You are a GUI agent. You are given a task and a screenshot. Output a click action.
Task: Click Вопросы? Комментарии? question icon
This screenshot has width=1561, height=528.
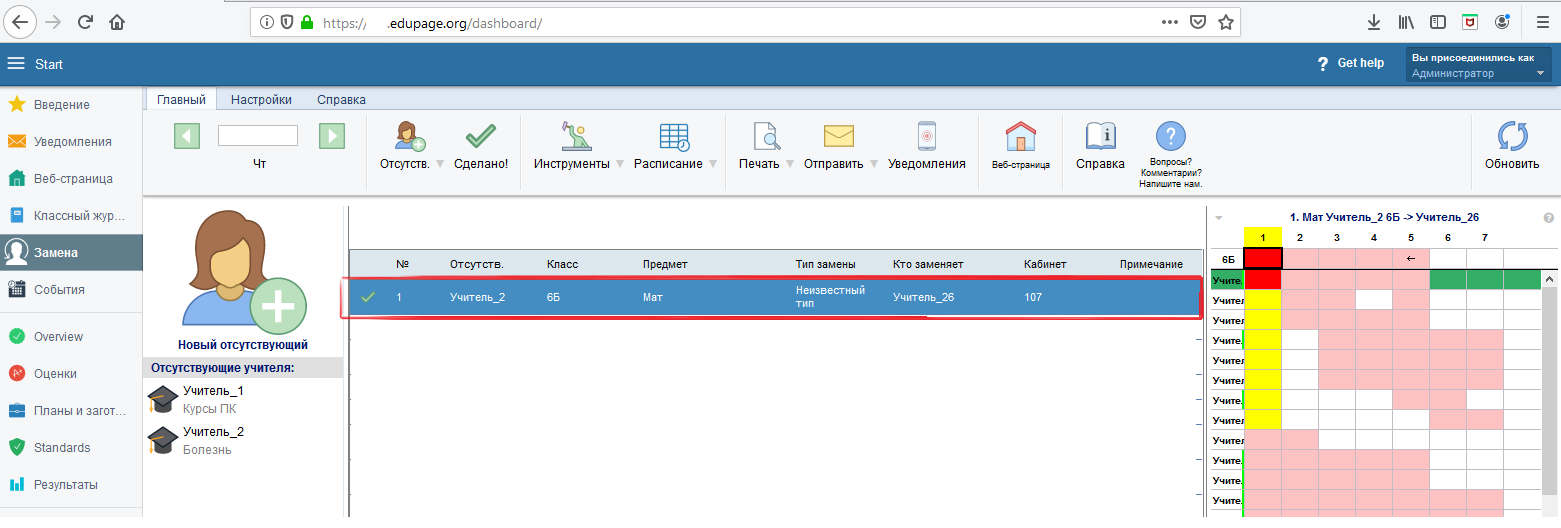tap(1170, 137)
